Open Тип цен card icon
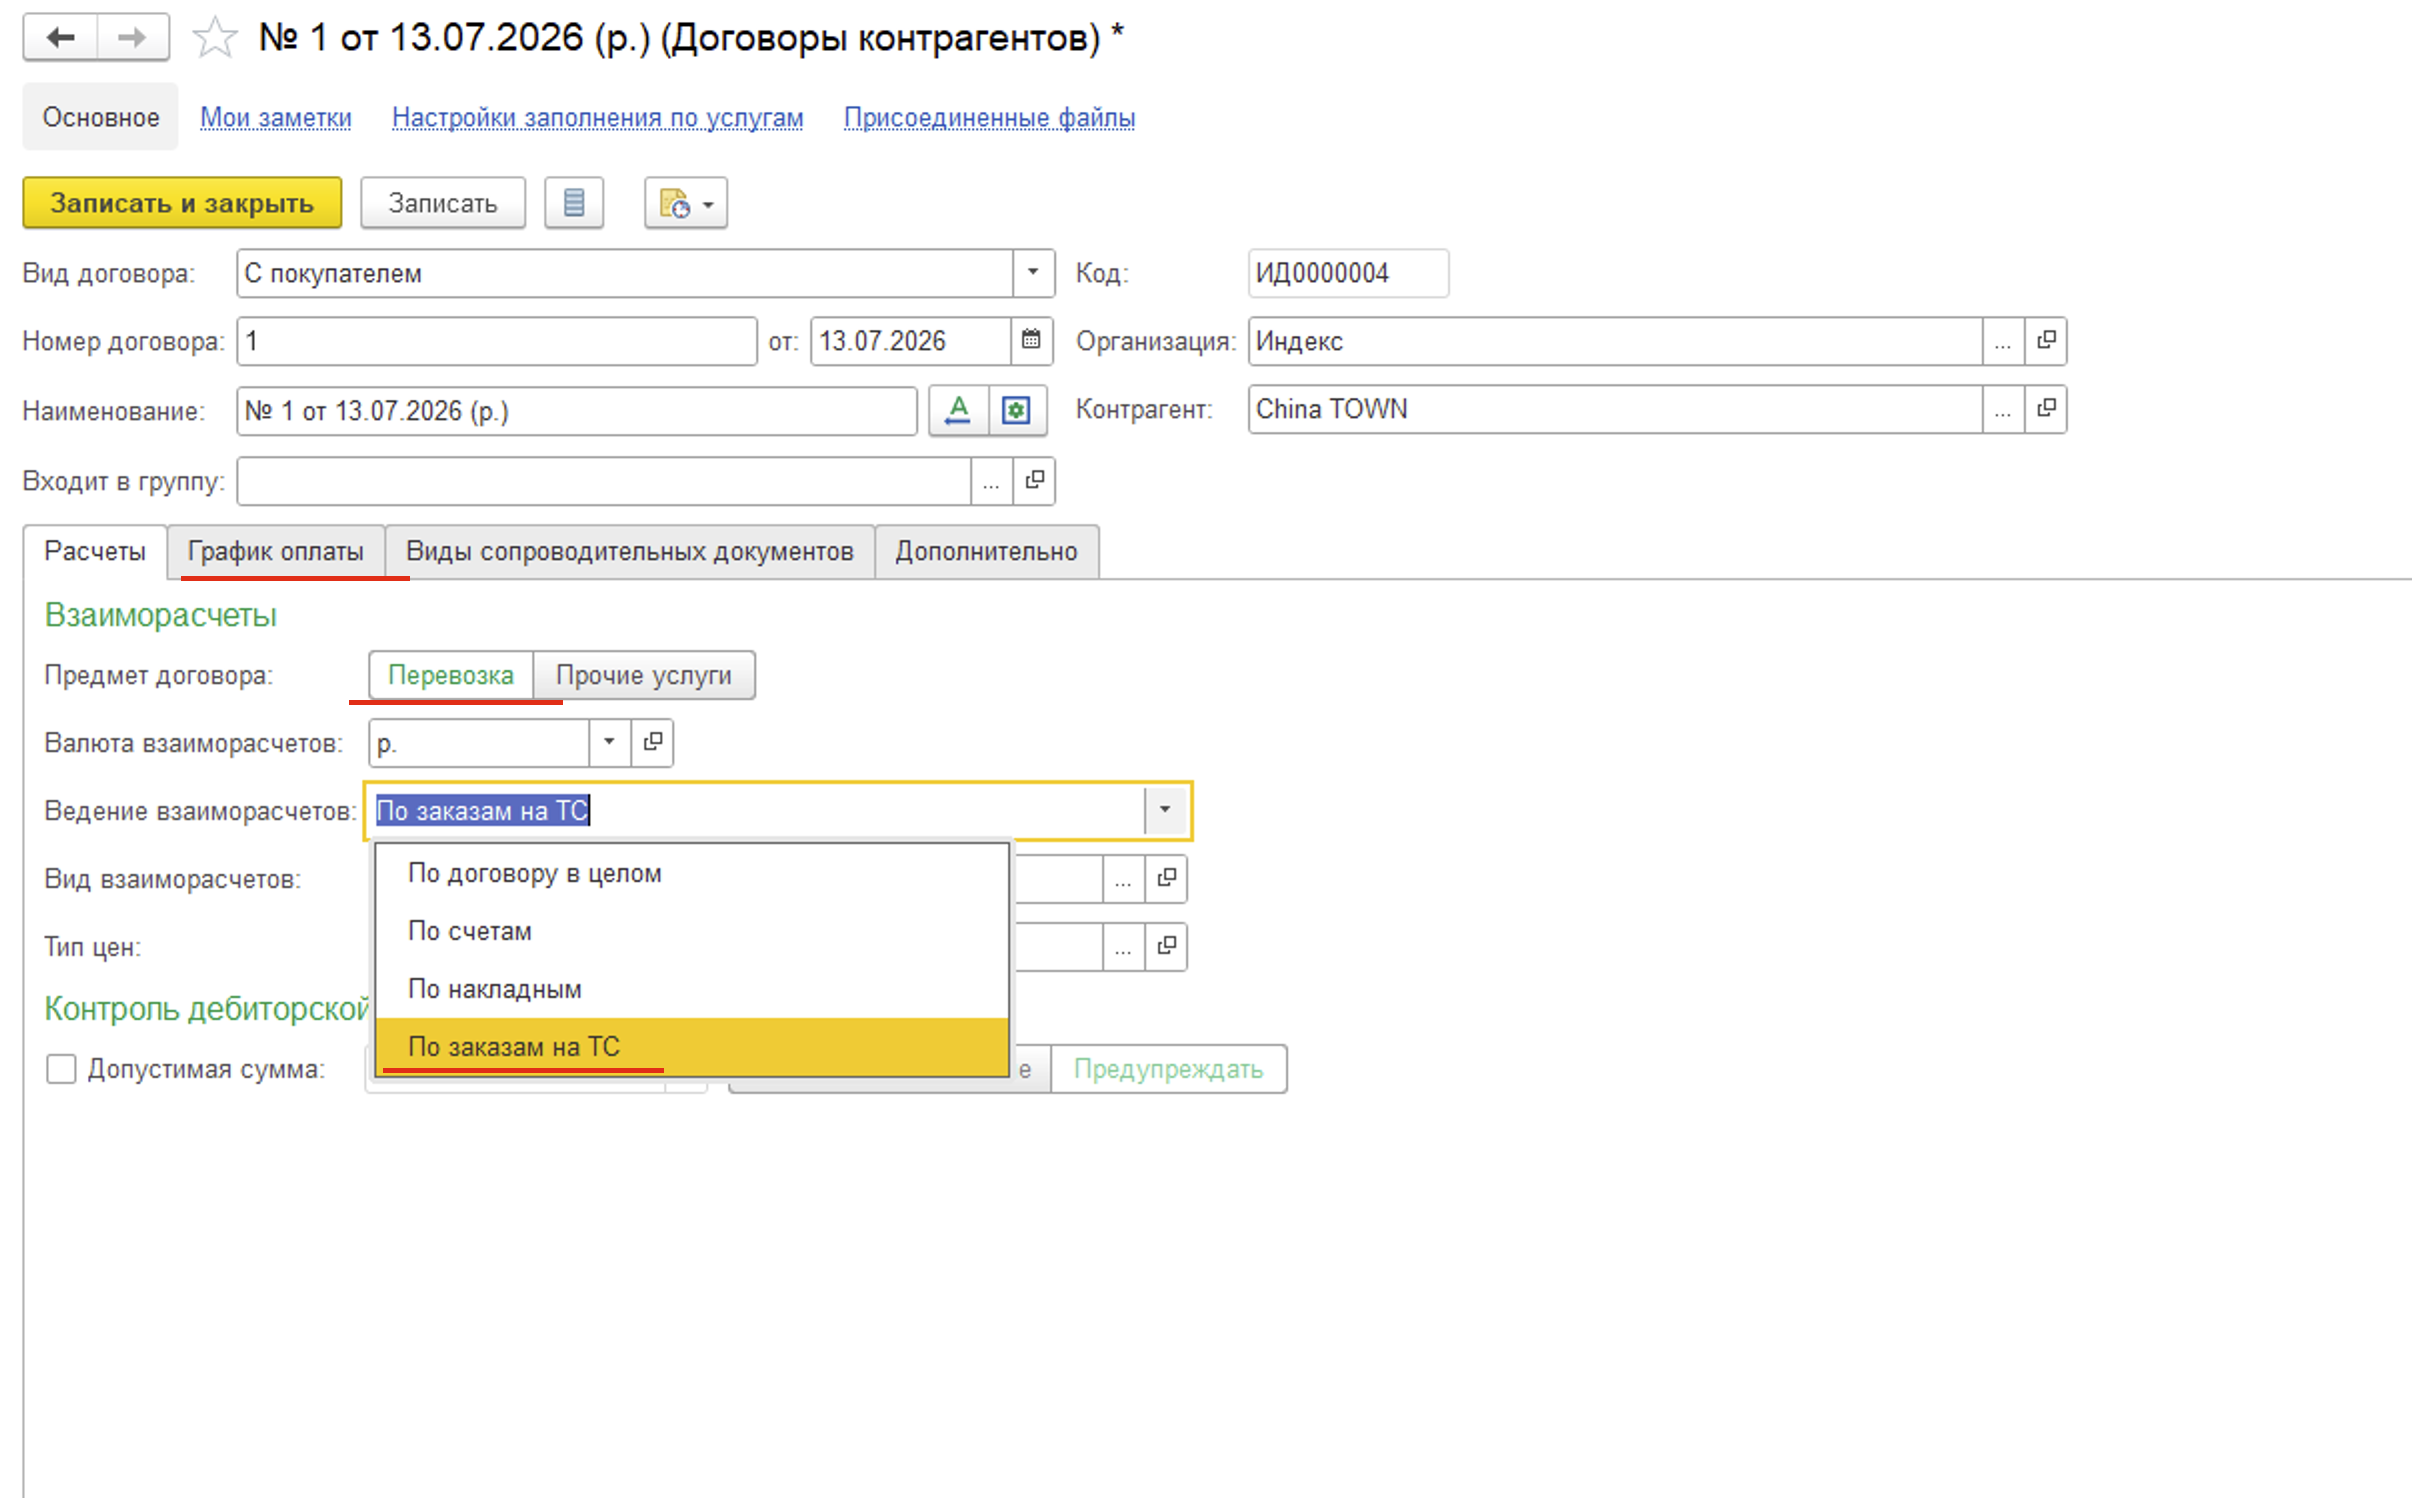Screen dimensions: 2412x1498 click(1166, 947)
